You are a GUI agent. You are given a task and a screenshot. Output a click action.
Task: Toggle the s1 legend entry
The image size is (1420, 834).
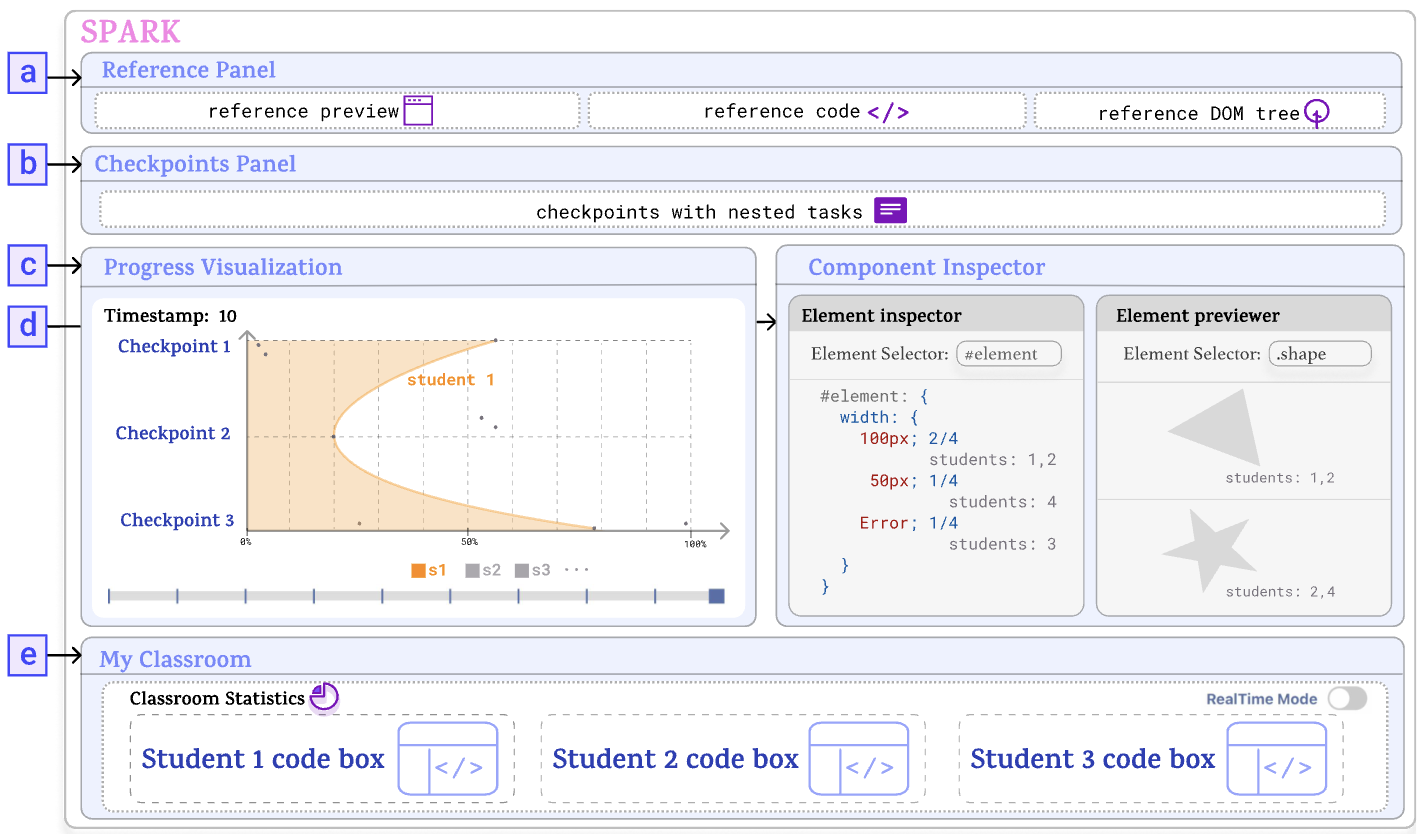(429, 570)
